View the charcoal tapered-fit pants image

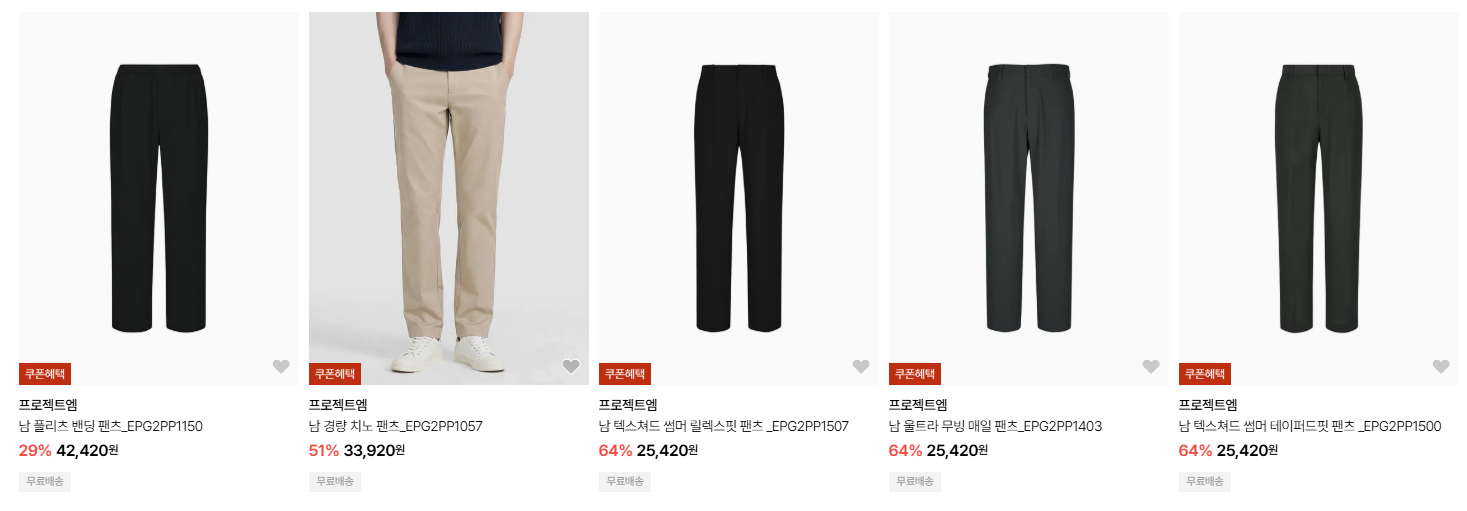[x=1319, y=198]
